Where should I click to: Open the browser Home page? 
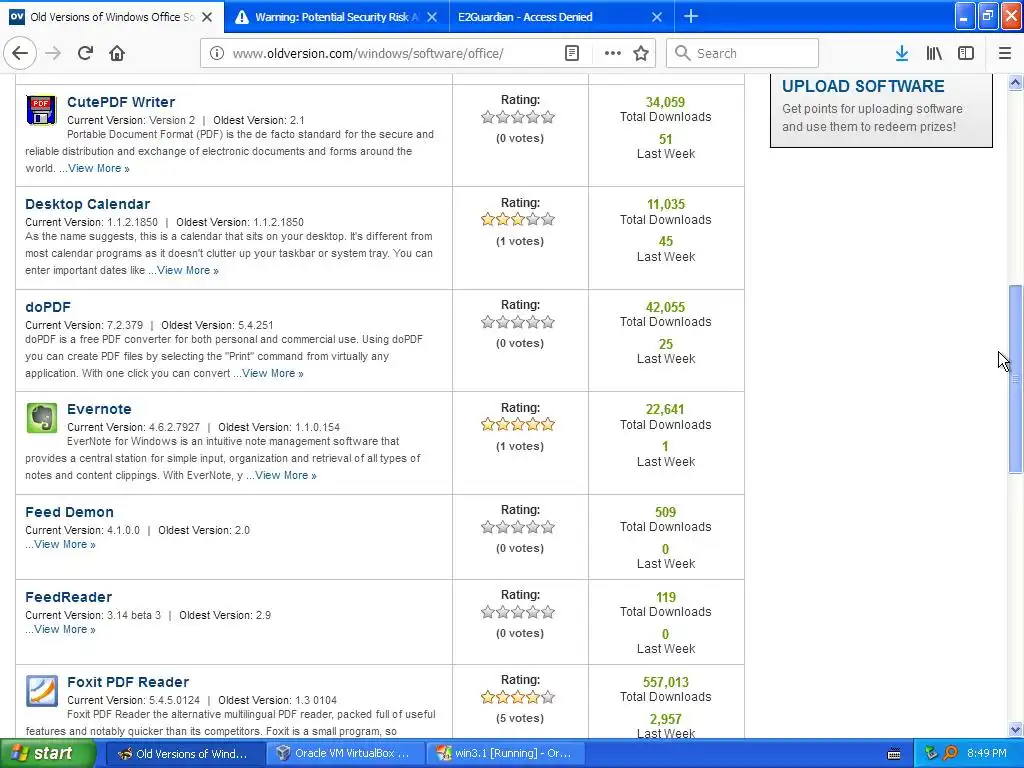coord(117,54)
